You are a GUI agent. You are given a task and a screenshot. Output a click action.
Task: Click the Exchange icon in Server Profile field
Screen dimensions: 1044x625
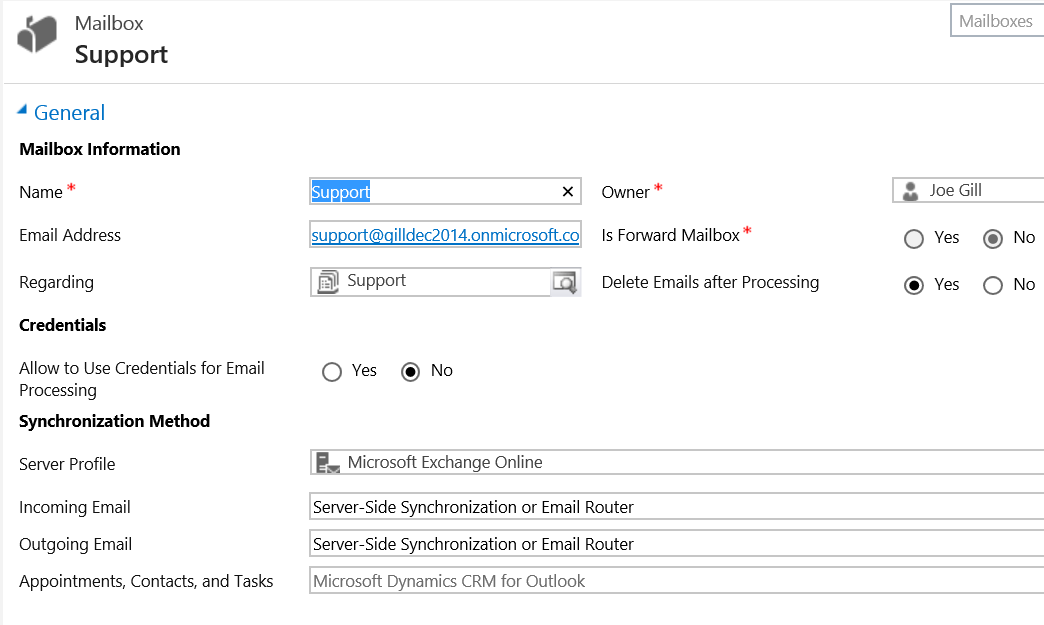[x=325, y=462]
